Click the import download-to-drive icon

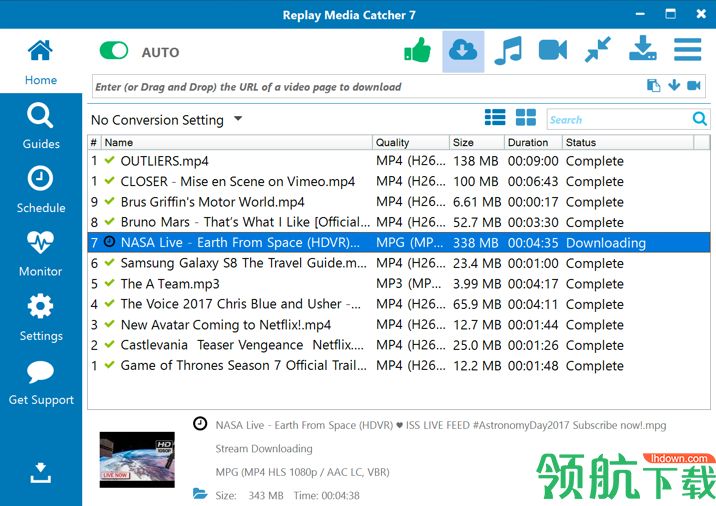click(x=643, y=48)
